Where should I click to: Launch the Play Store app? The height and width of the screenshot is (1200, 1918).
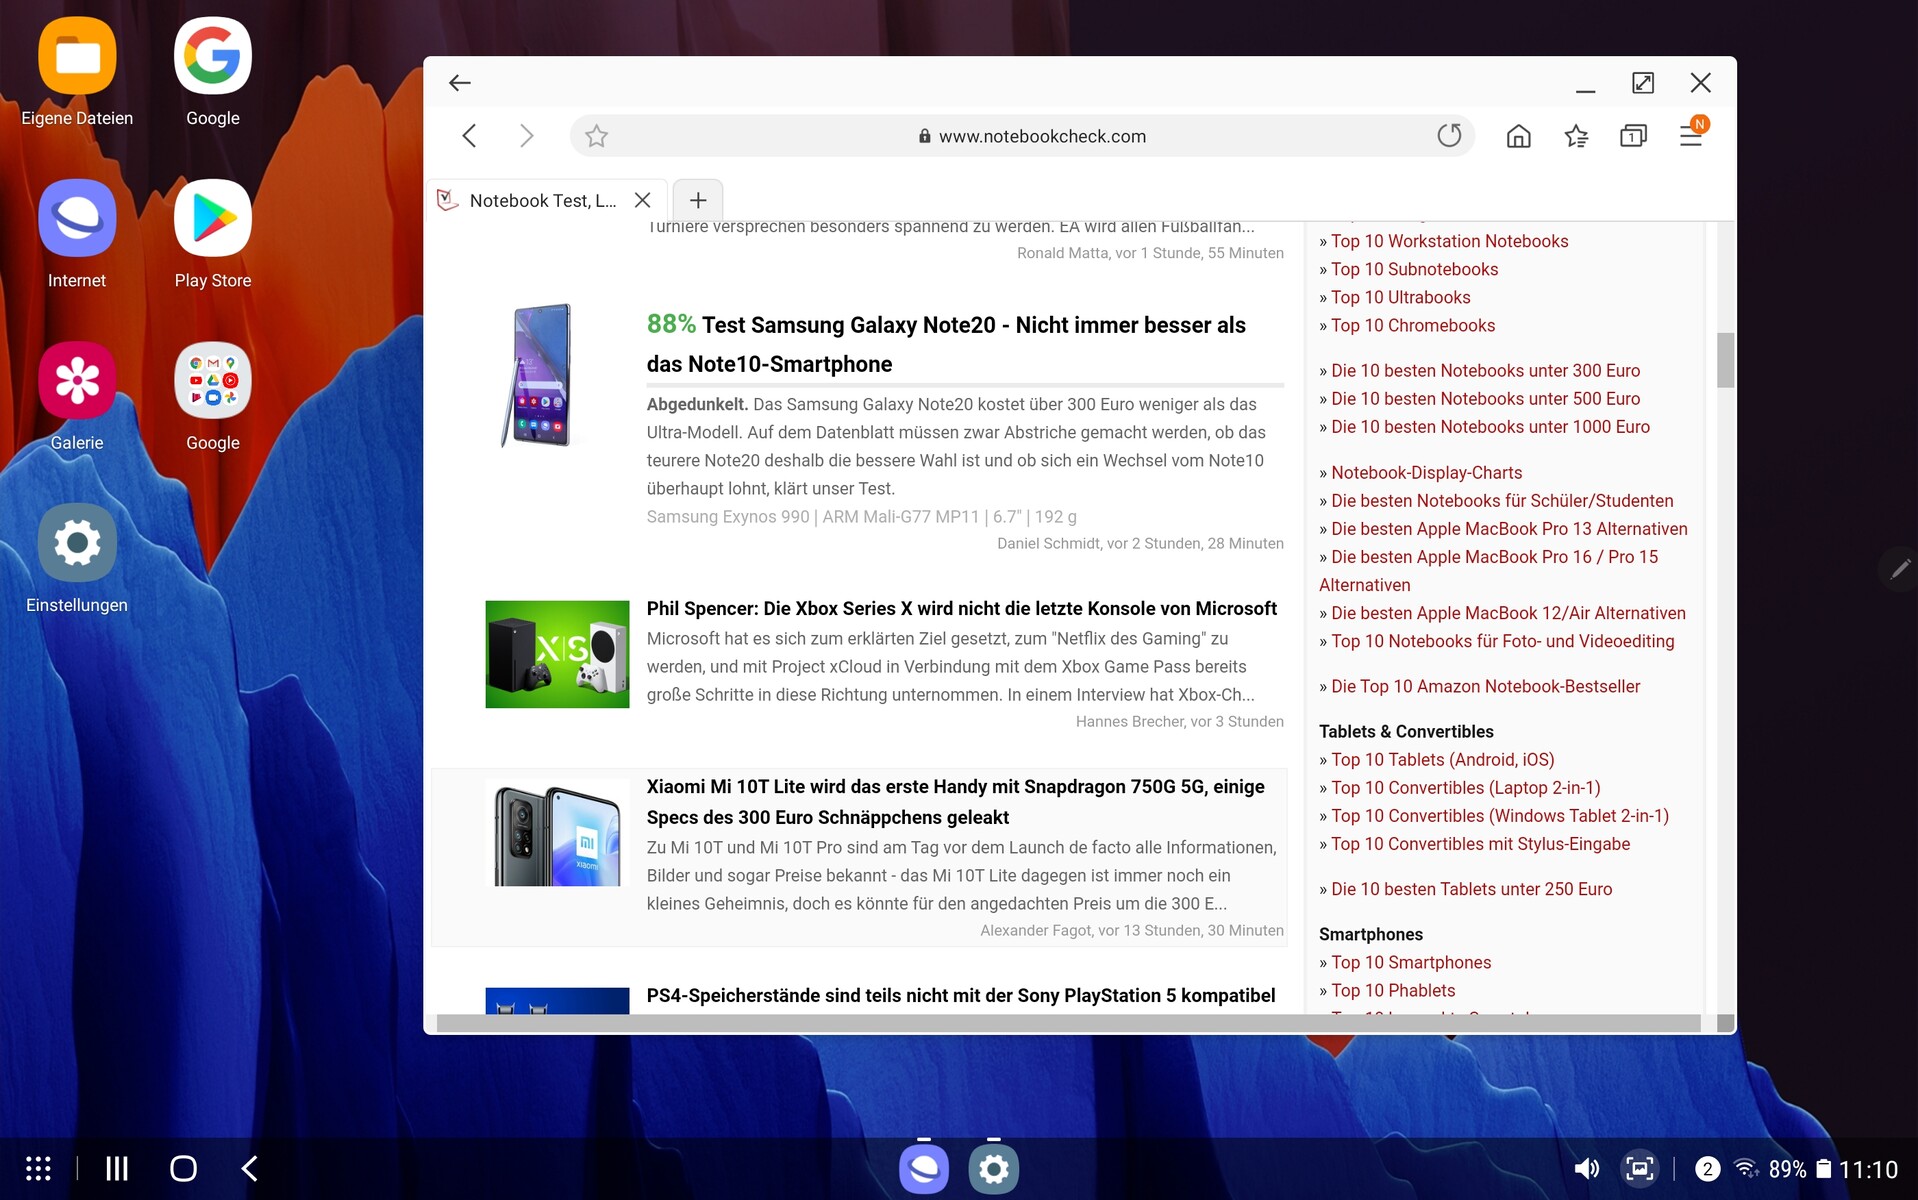(212, 219)
